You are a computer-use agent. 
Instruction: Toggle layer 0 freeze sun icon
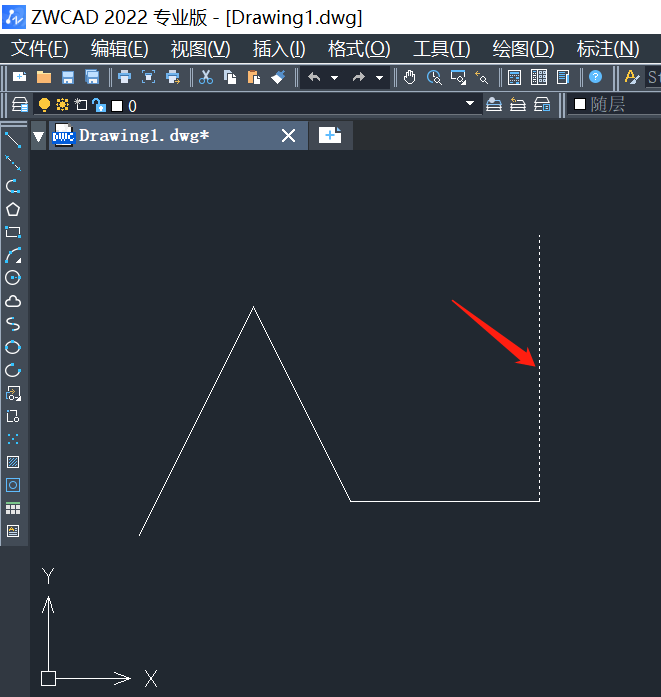(63, 105)
